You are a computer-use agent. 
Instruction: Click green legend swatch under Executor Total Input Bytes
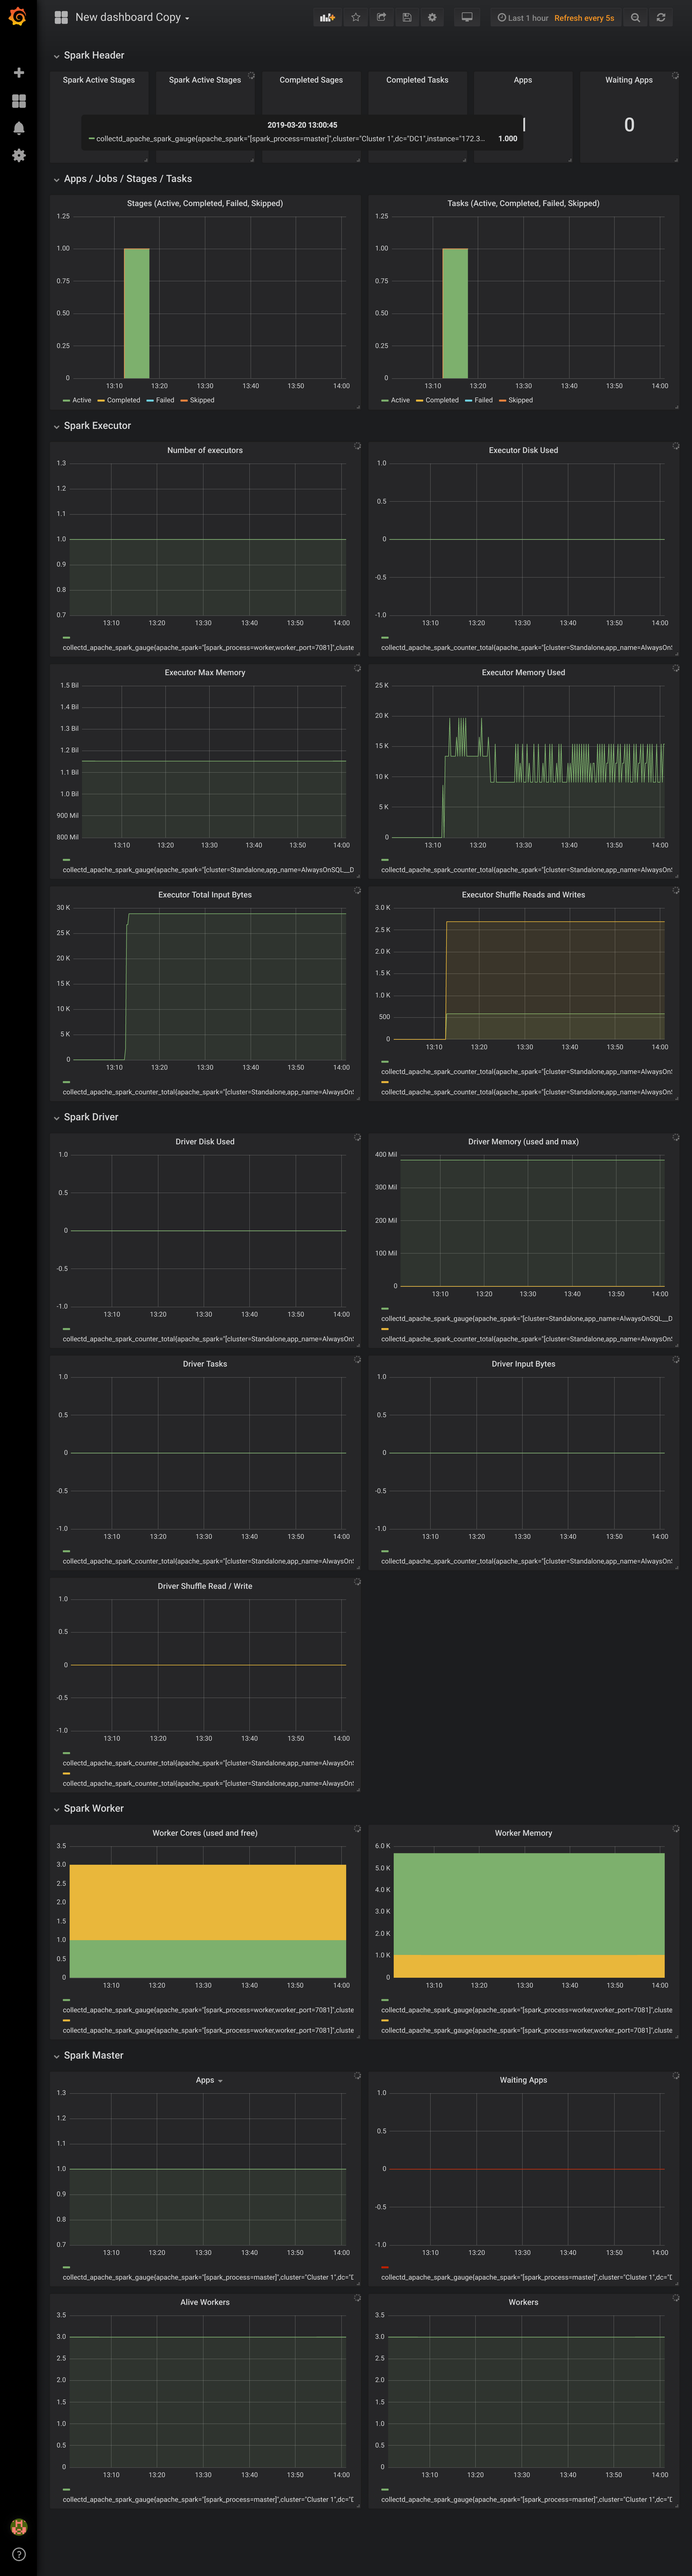(66, 1082)
